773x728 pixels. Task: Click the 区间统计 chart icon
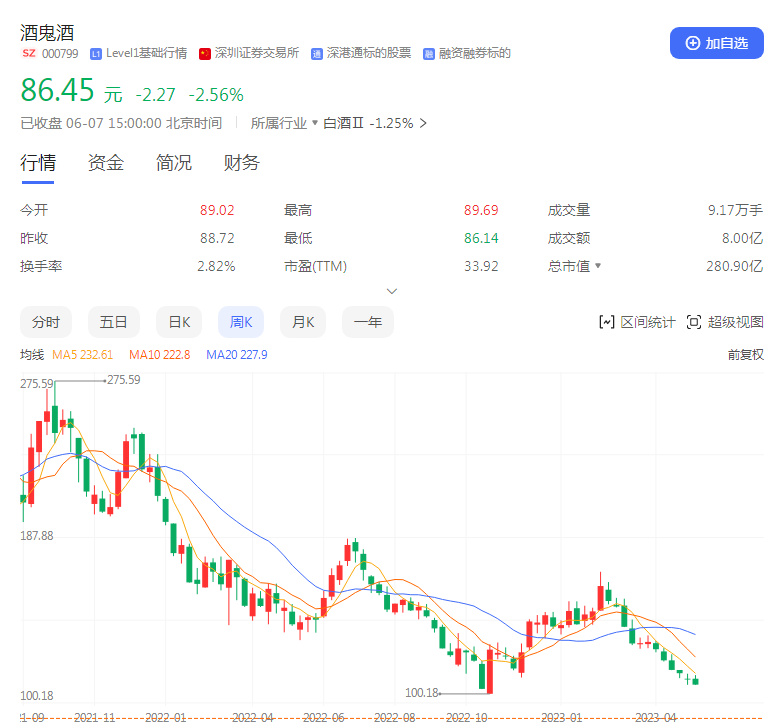(606, 322)
